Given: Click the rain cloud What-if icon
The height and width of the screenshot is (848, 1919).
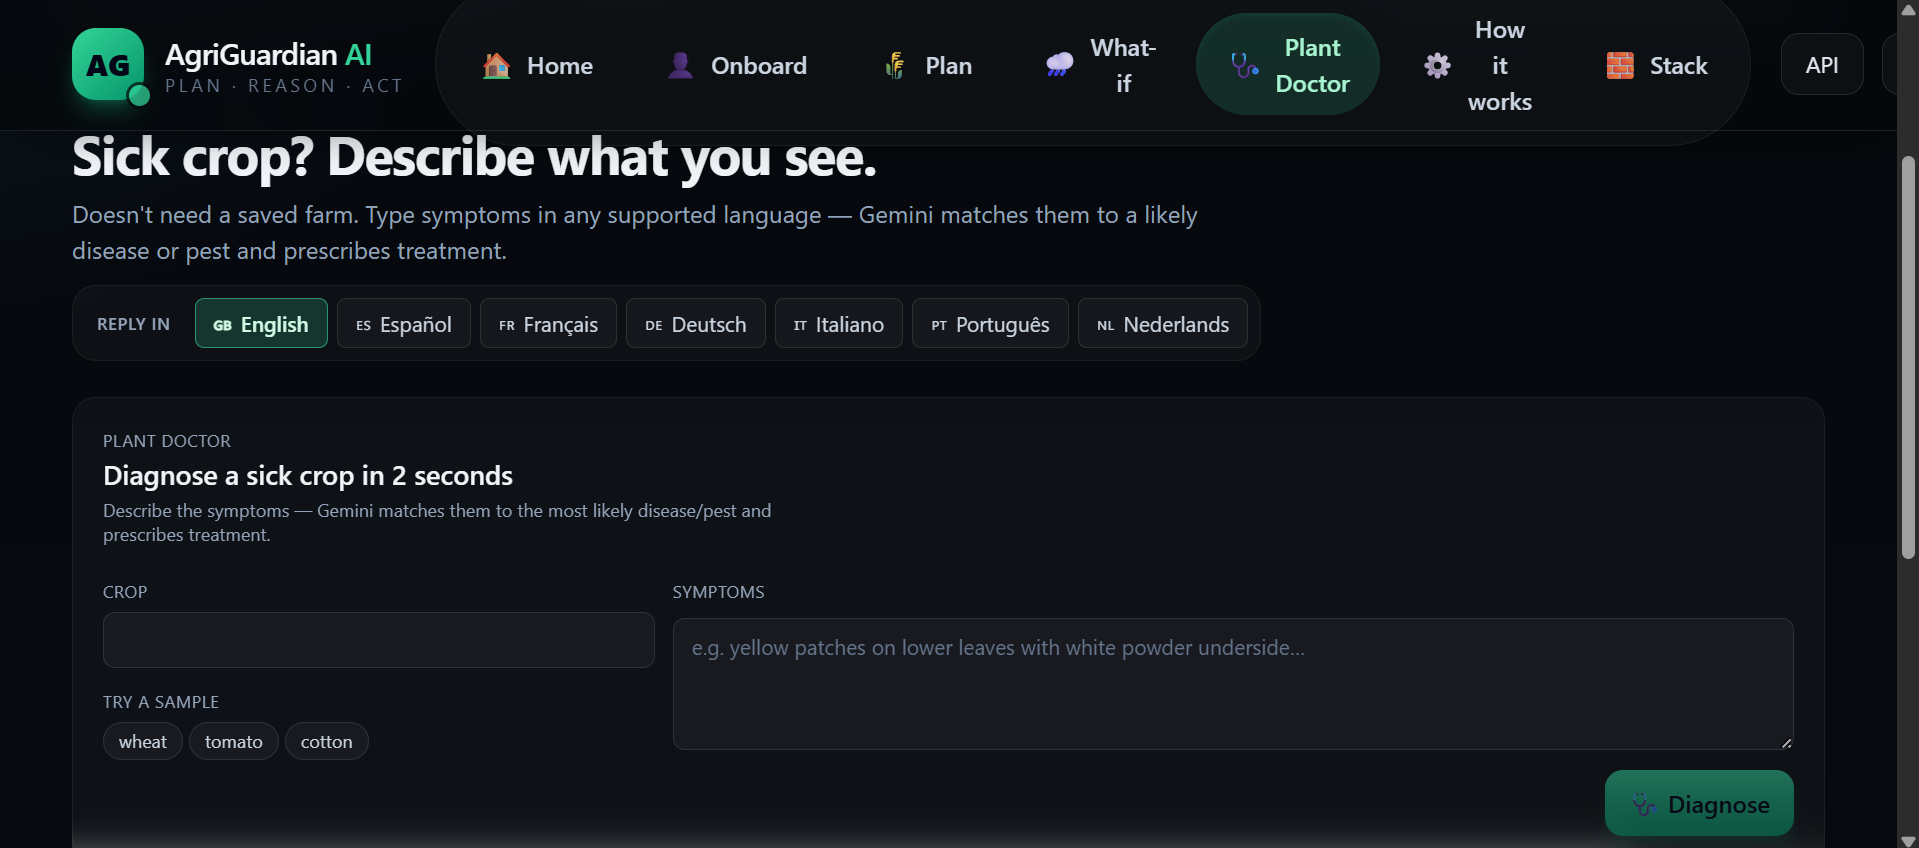Looking at the screenshot, I should (1059, 66).
